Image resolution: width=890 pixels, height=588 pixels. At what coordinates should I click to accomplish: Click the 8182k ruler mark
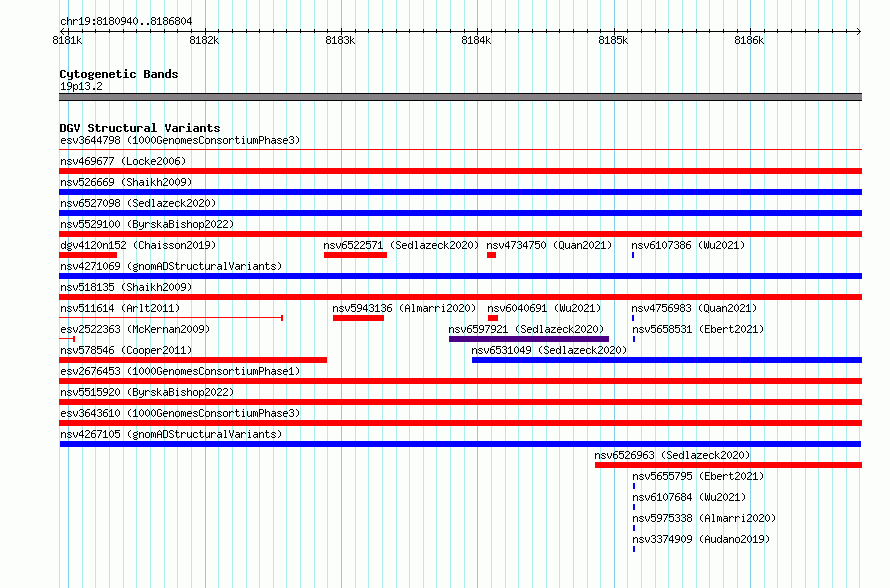click(204, 40)
